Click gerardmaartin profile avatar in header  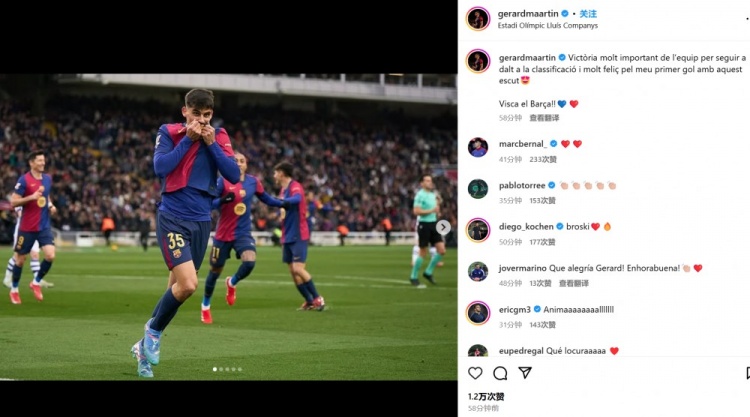coord(478,19)
